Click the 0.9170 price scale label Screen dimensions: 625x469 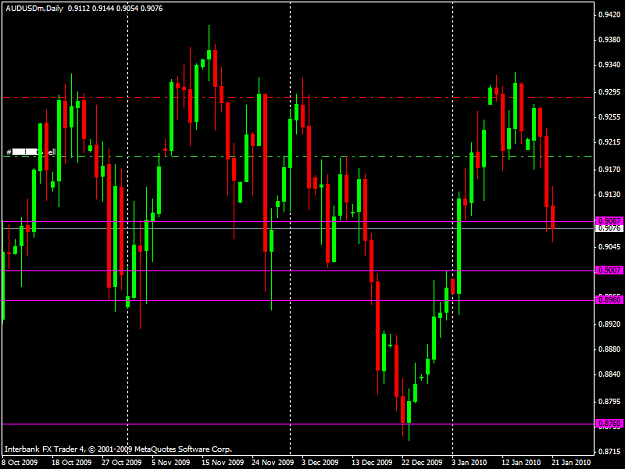coord(609,169)
